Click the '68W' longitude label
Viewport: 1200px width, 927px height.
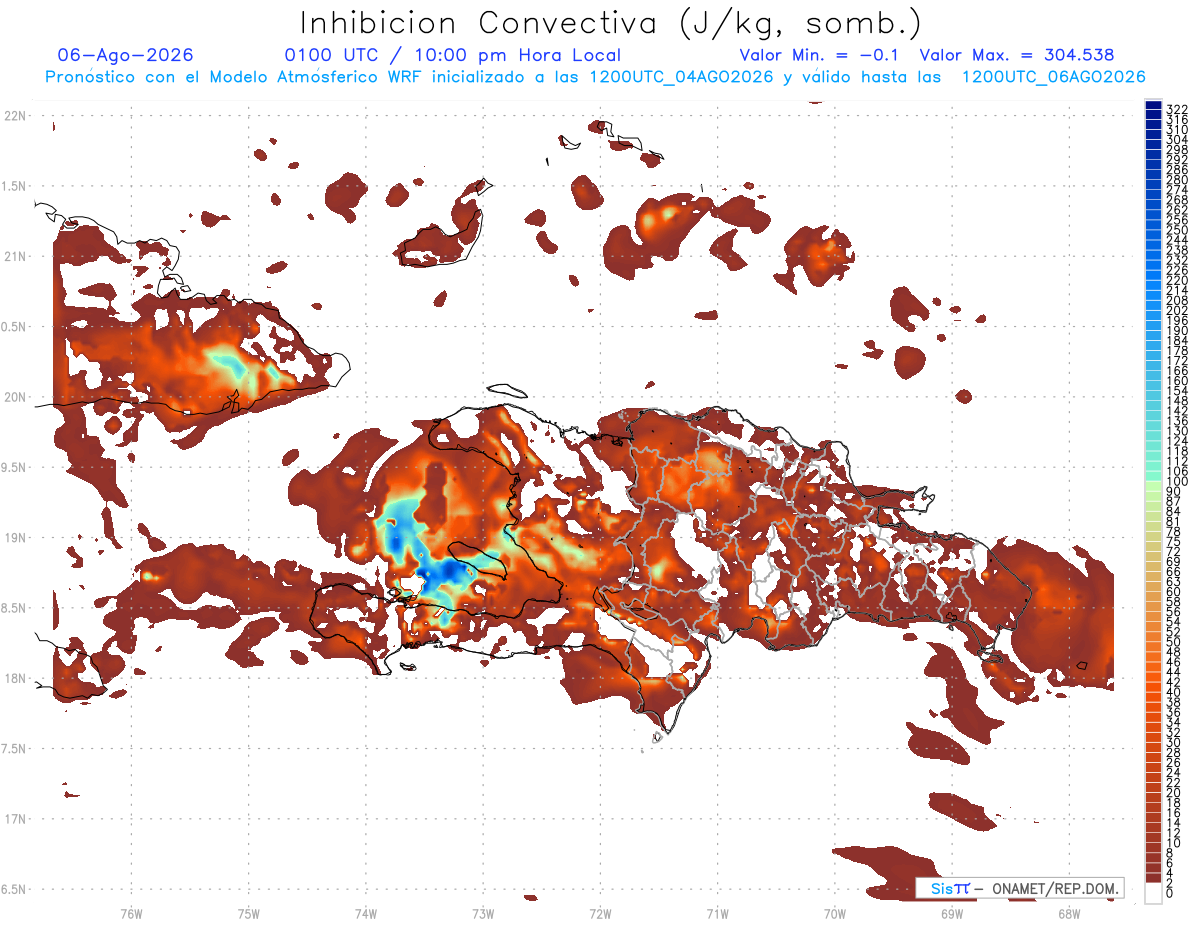(1069, 914)
